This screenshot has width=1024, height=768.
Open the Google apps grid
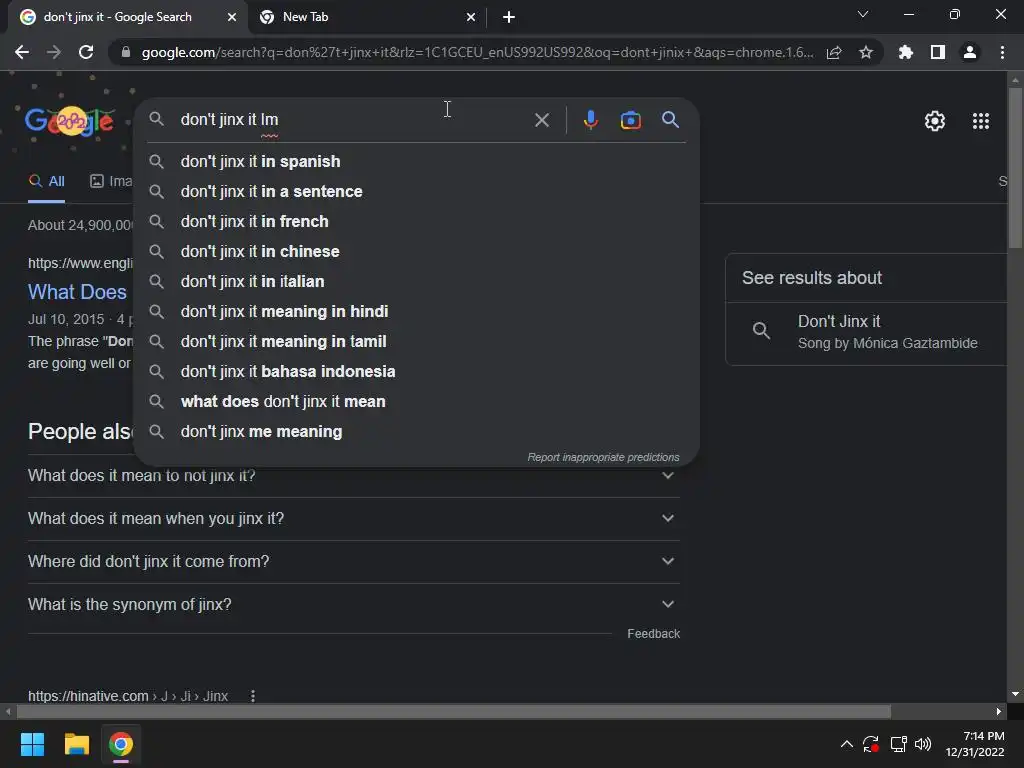[981, 121]
